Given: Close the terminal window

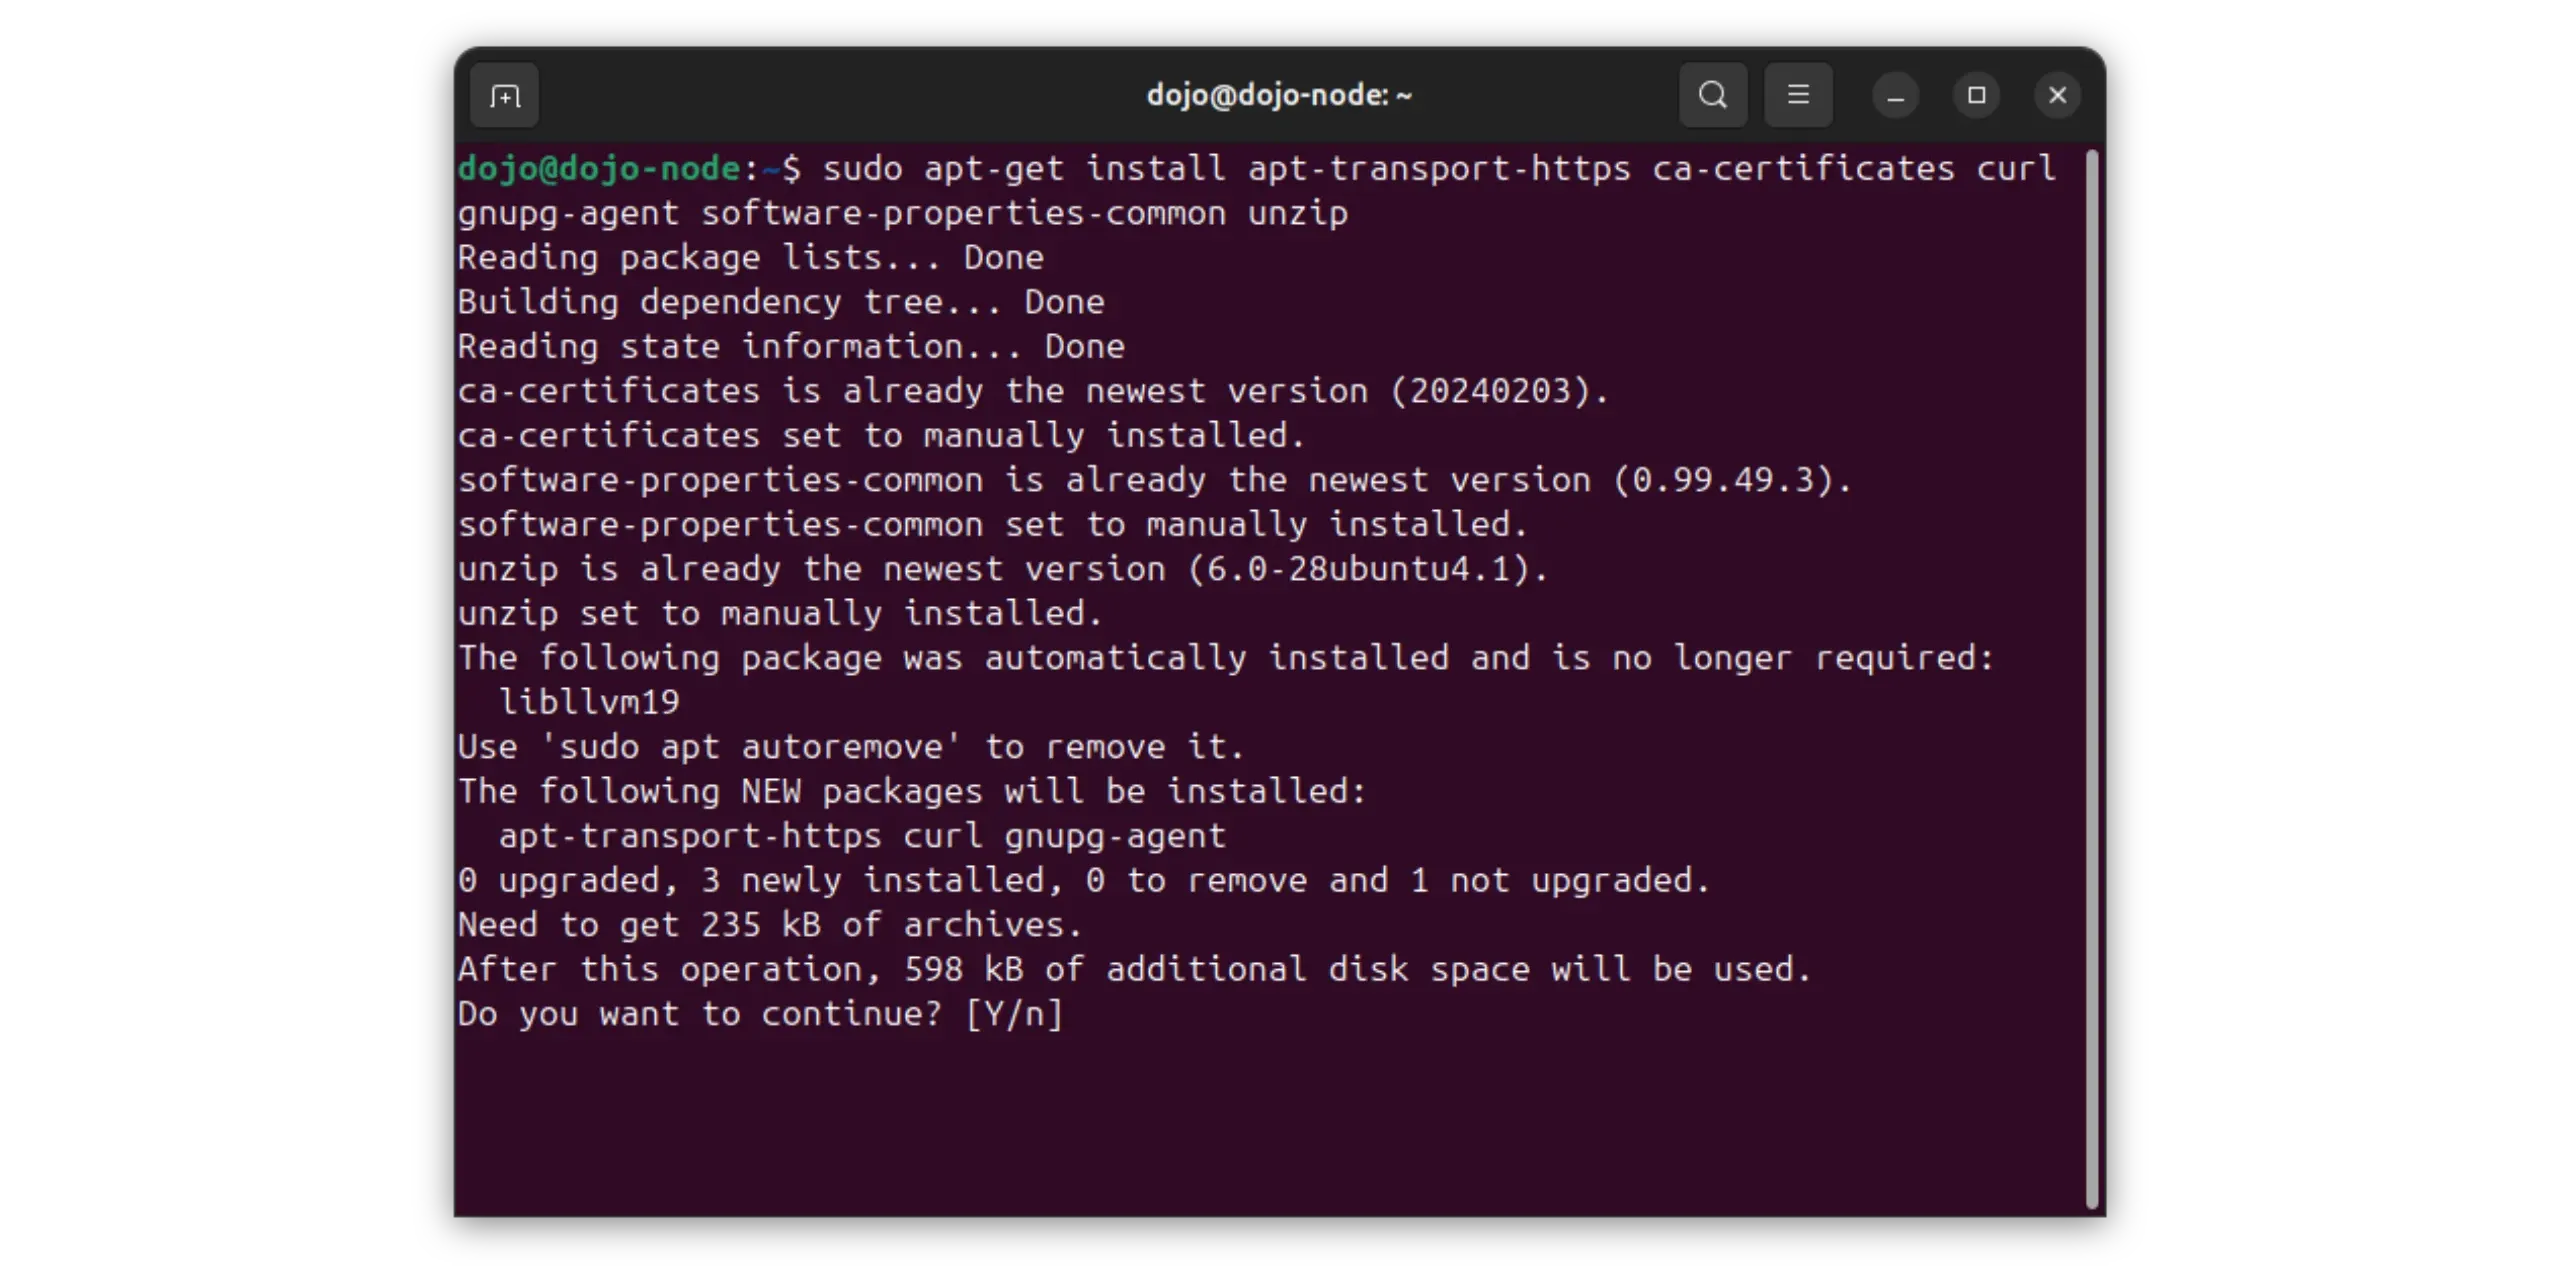Looking at the screenshot, I should [x=2057, y=96].
